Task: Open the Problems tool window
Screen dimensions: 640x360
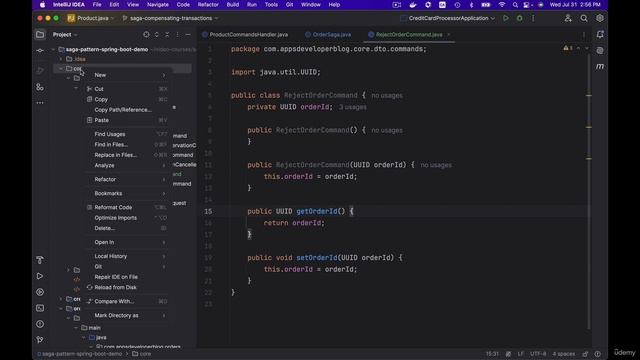Action: (40, 324)
